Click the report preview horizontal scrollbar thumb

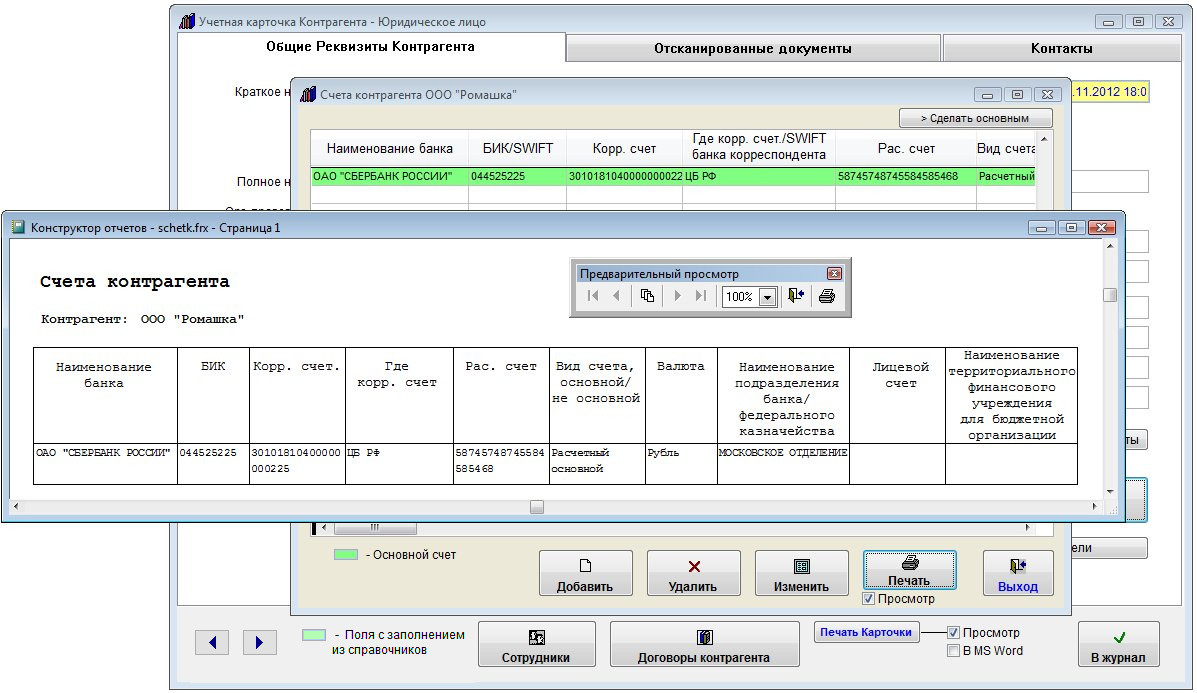point(537,507)
